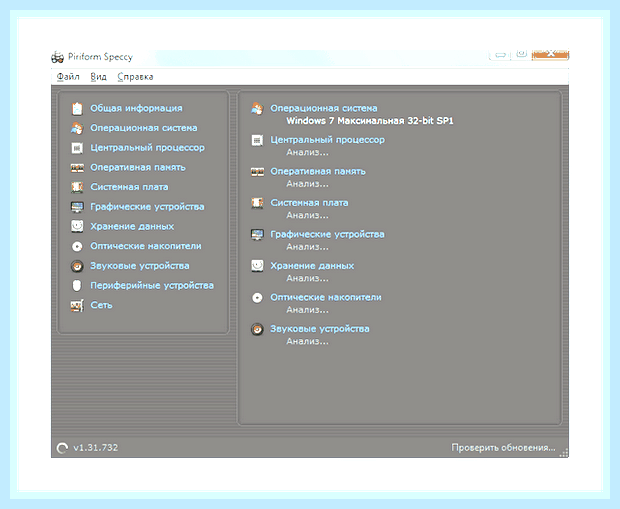
Task: Open Оперативная память link in summary panel
Action: tap(318, 172)
